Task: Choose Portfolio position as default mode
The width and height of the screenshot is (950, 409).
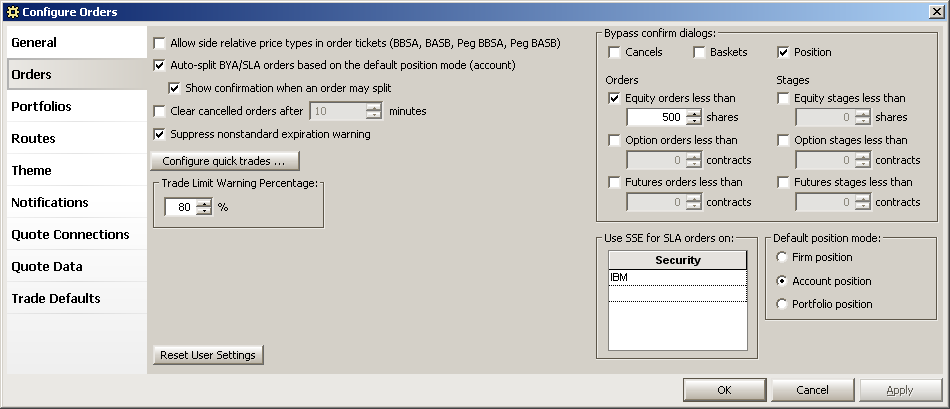Action: pyautogui.click(x=782, y=304)
